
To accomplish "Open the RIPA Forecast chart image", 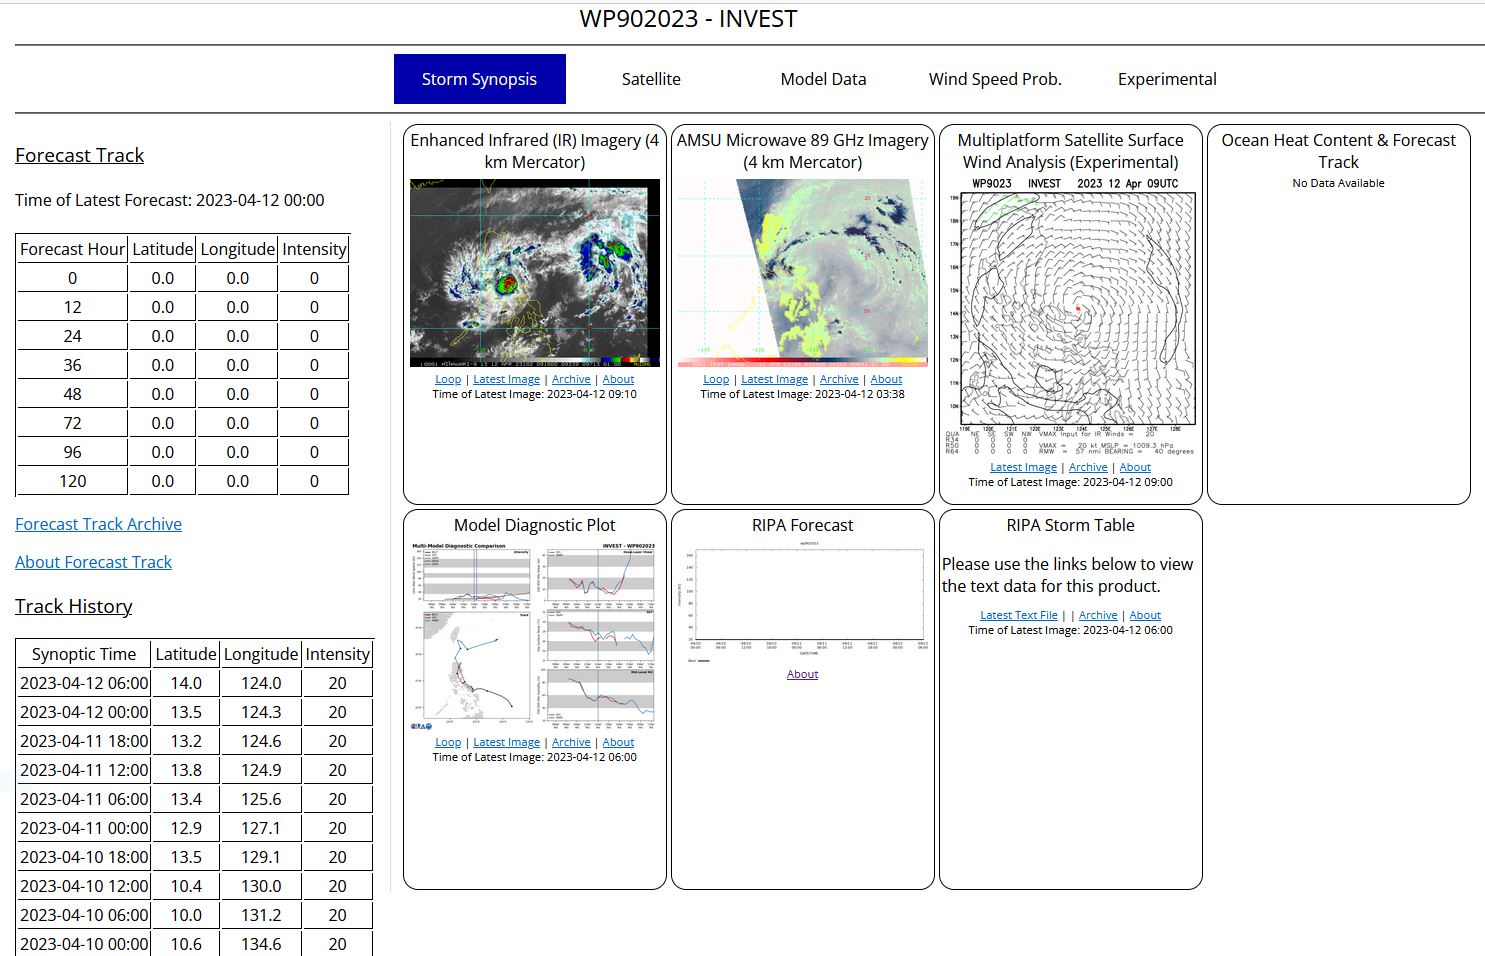I will 802,603.
